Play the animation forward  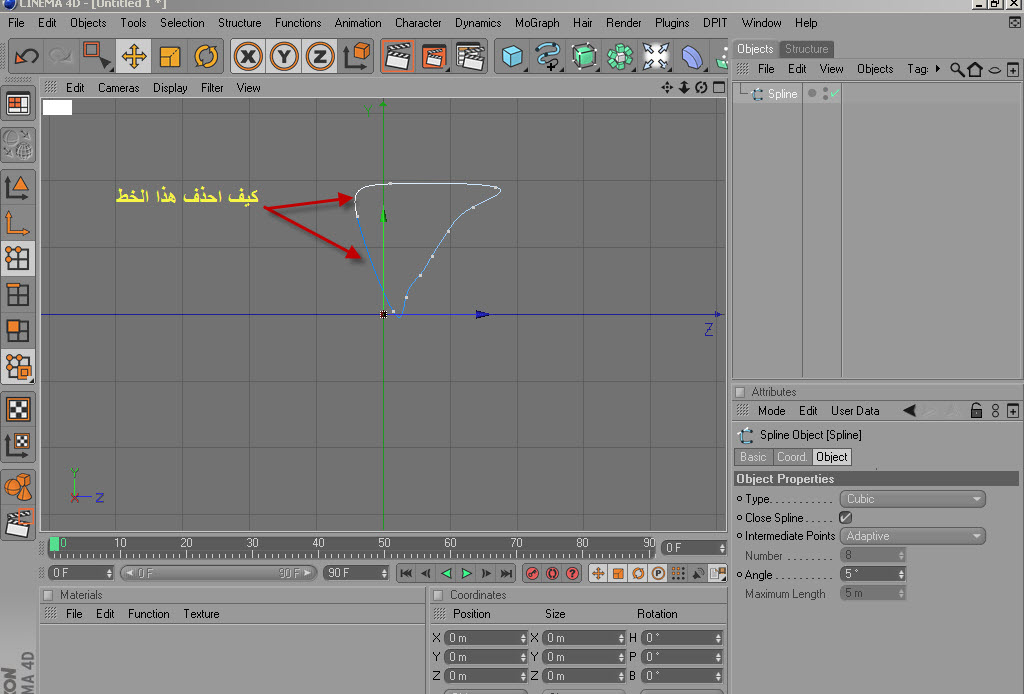tap(466, 573)
